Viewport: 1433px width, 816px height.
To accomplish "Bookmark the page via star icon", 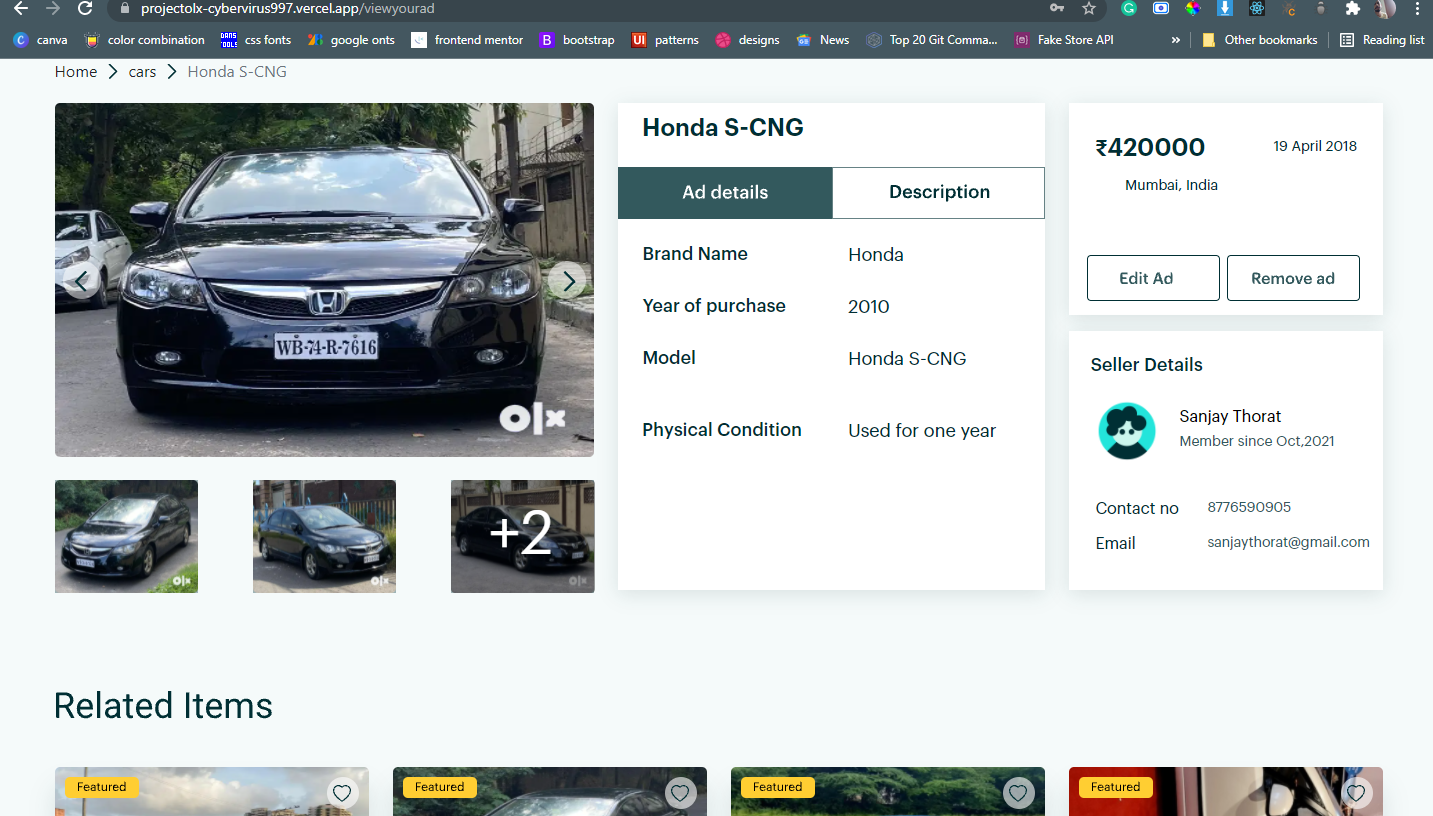I will click(x=1089, y=8).
